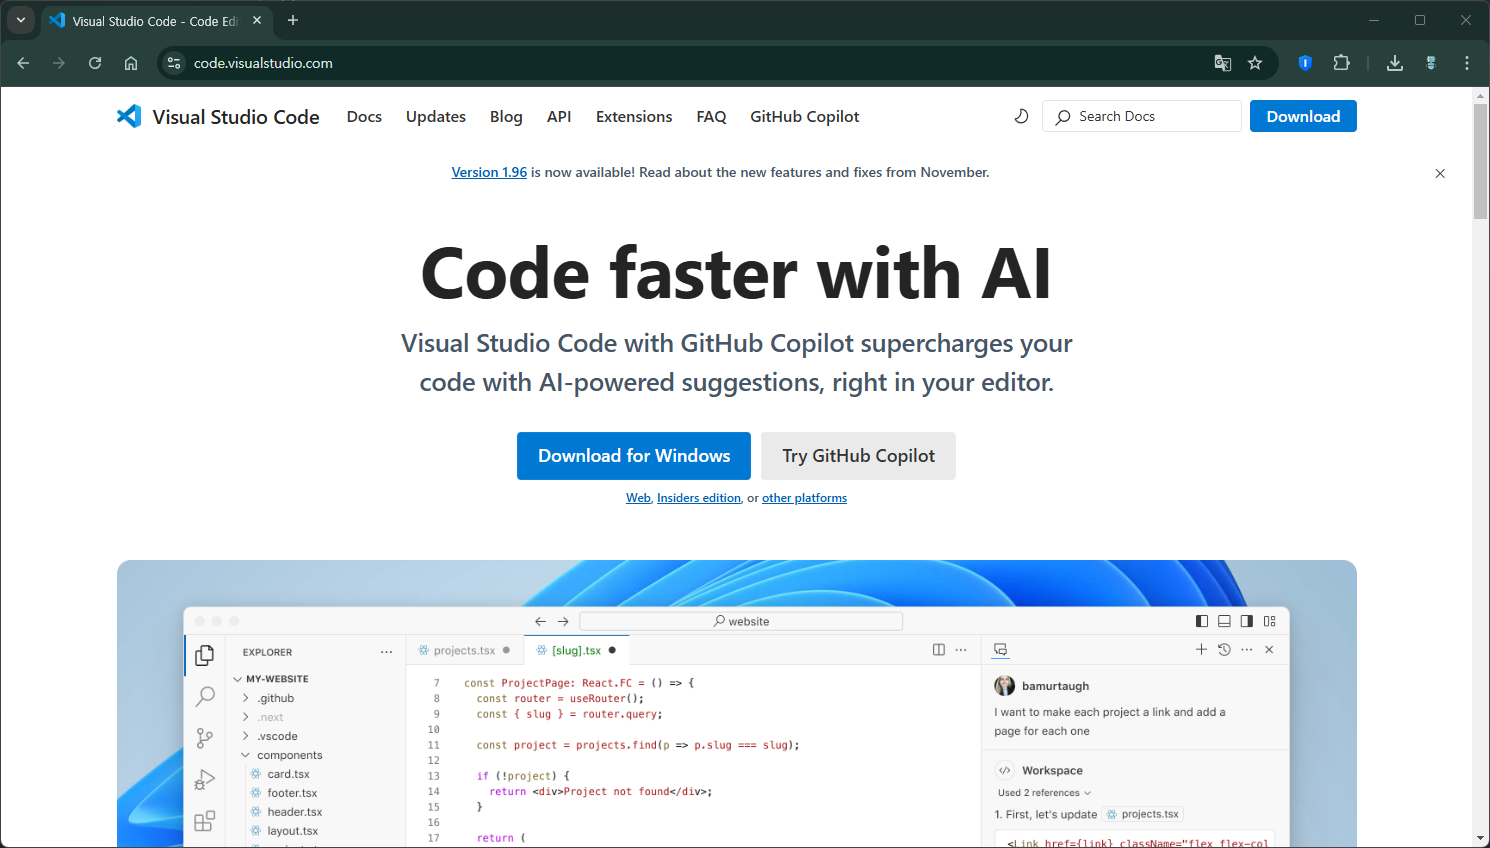Select footer.tsx in the explorer
1490x848 pixels.
coord(284,793)
